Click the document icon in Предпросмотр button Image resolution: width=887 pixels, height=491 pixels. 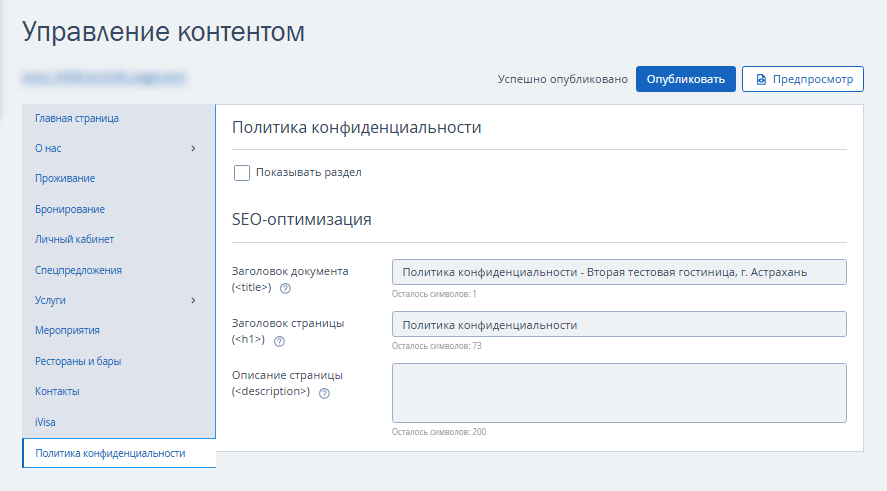761,79
